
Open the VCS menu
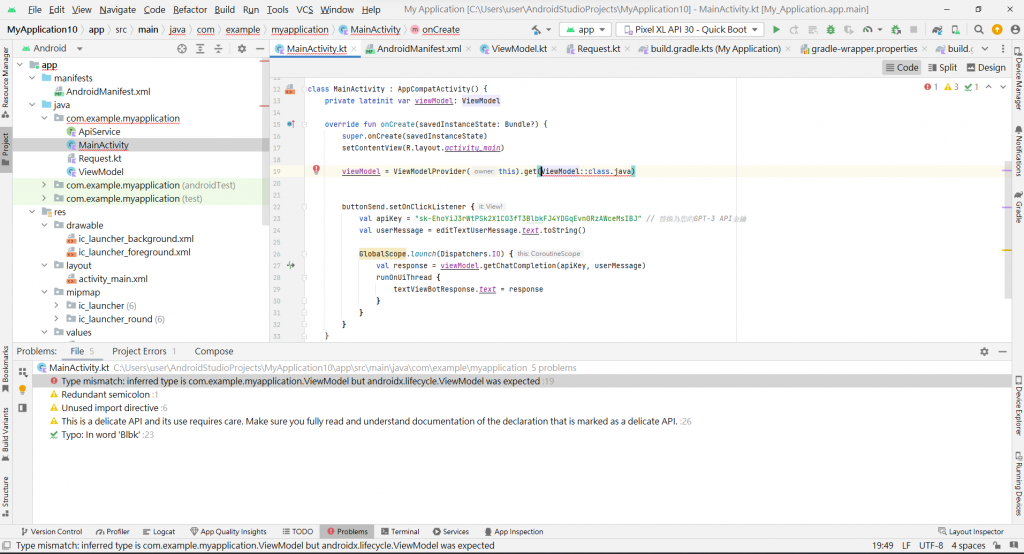304,10
